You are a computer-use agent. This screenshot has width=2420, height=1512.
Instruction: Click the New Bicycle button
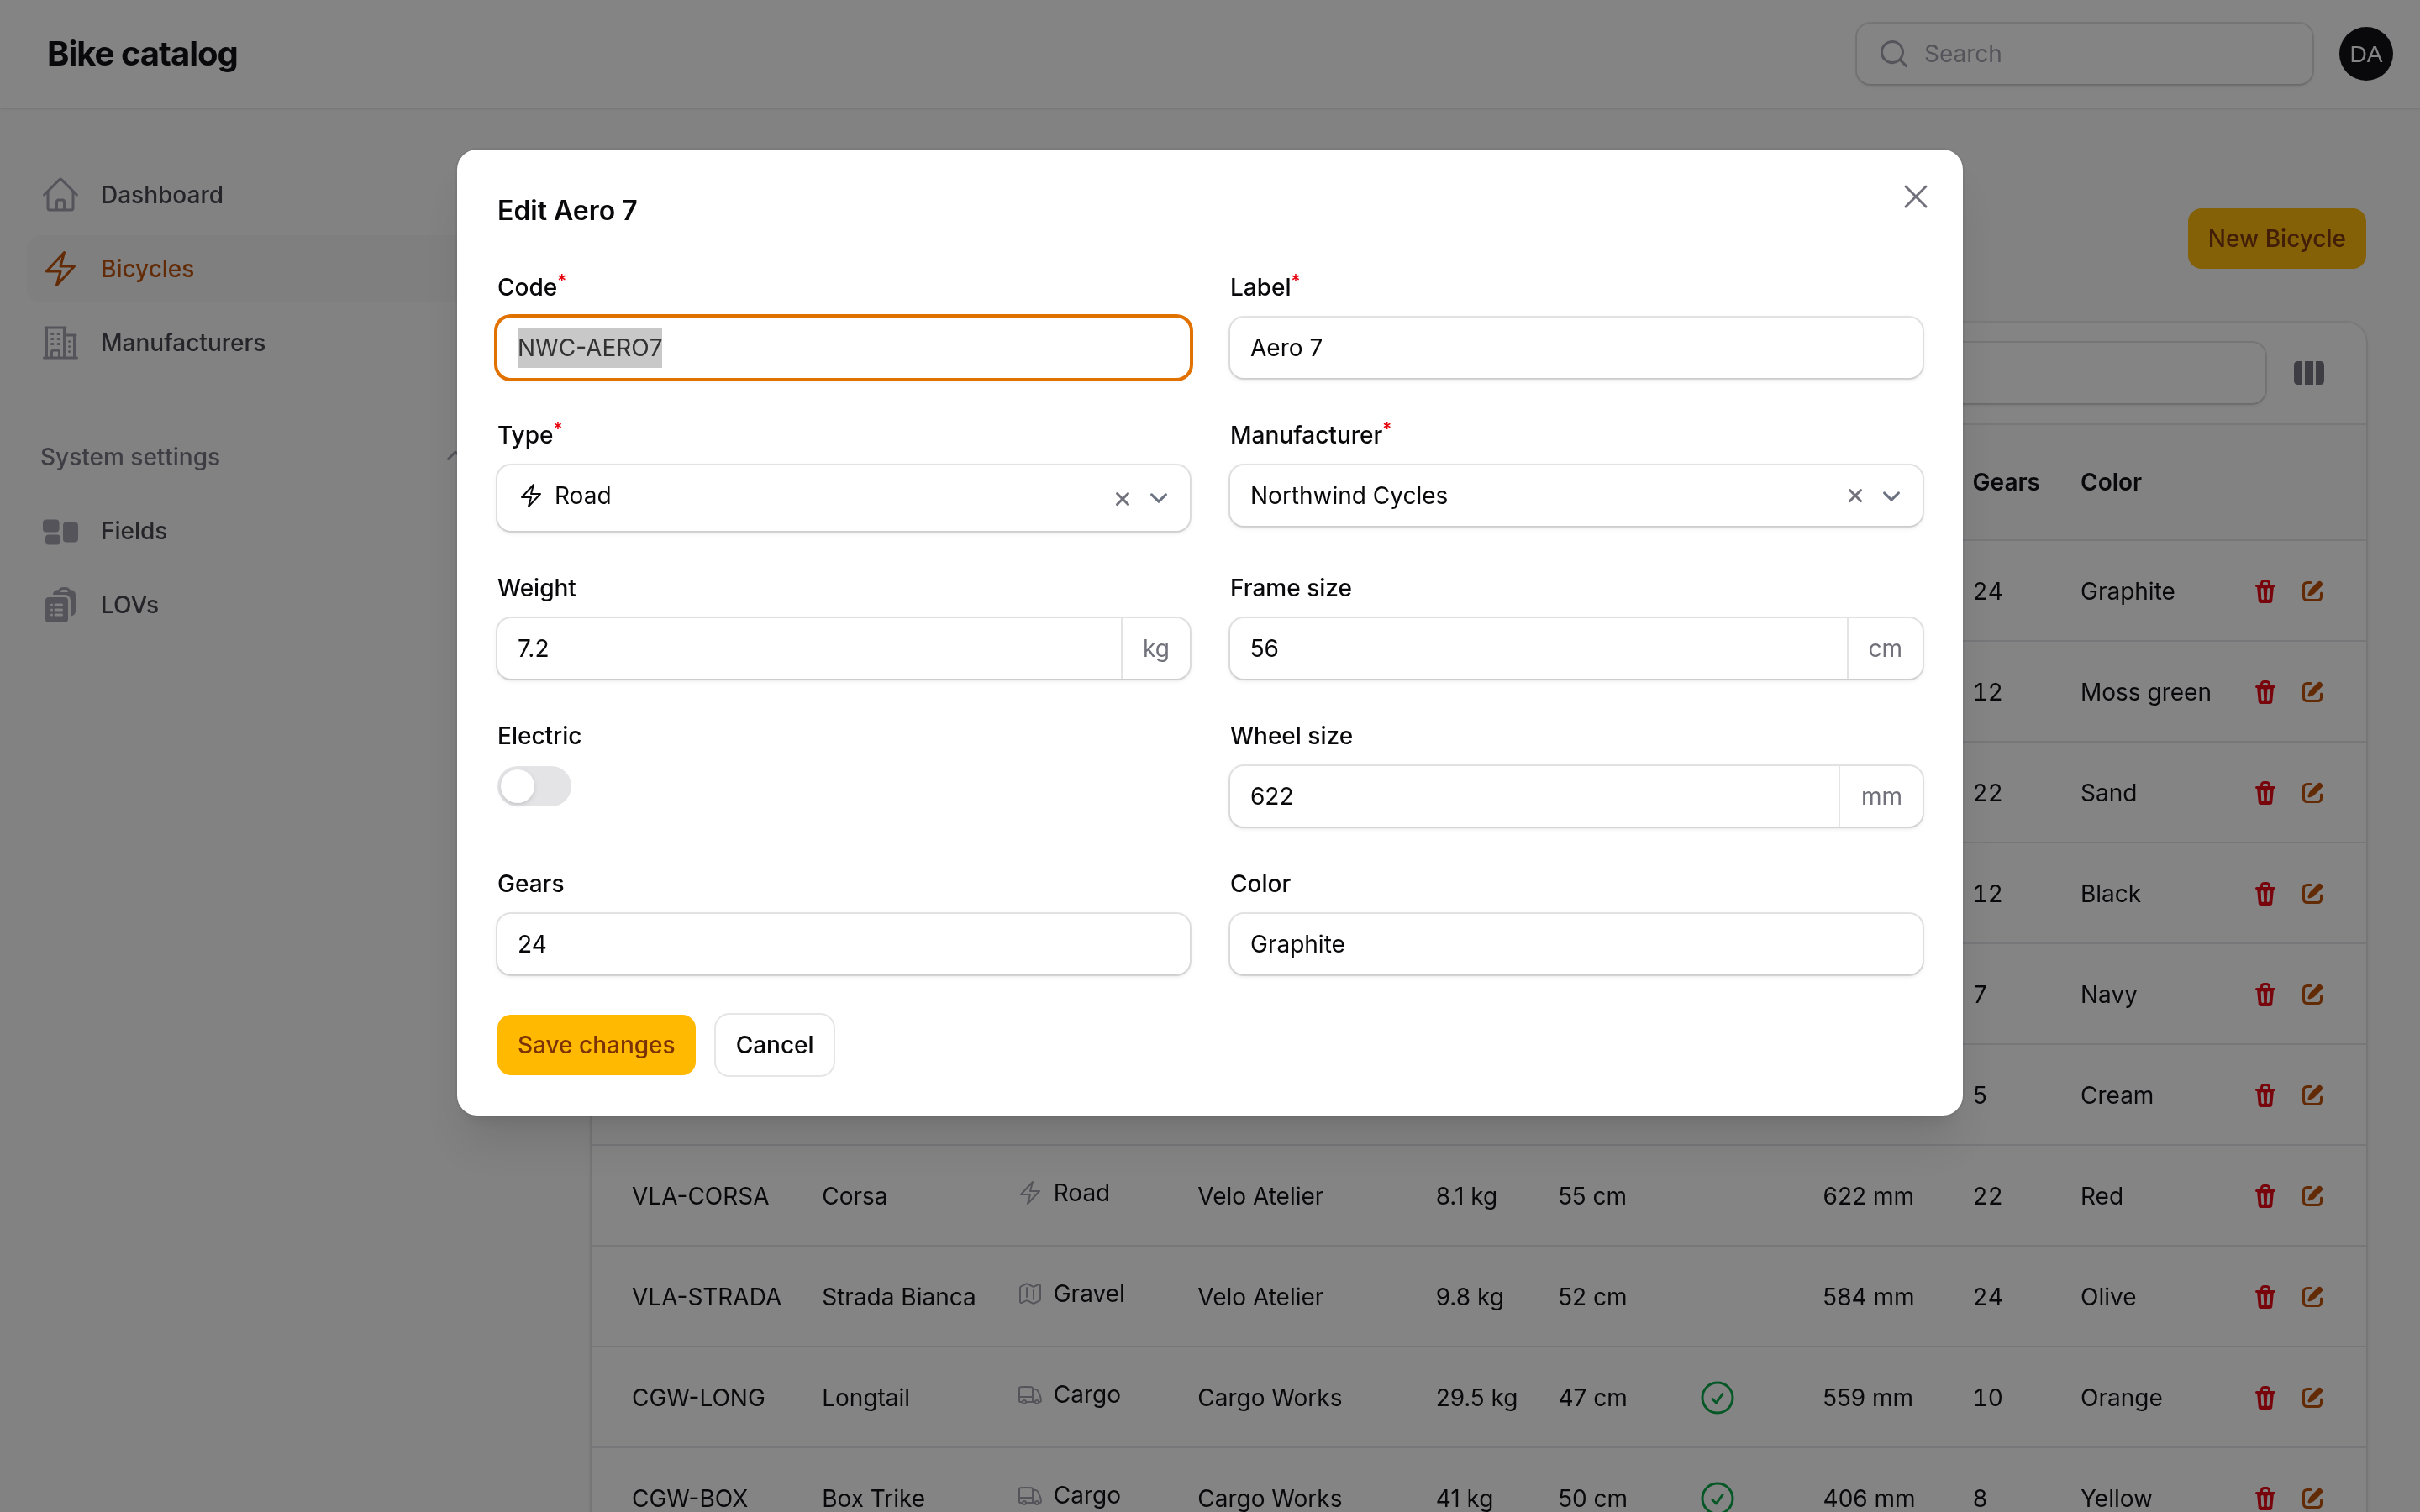coord(2276,239)
